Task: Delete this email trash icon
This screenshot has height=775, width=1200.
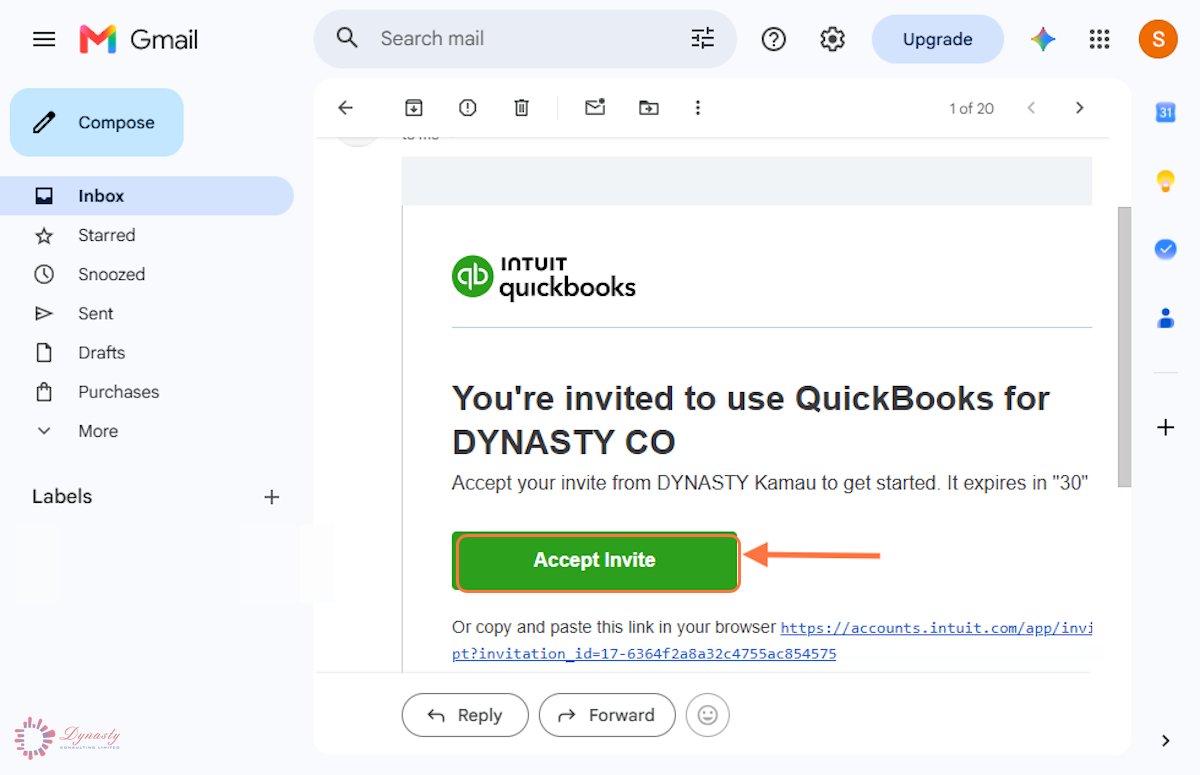Action: point(521,108)
